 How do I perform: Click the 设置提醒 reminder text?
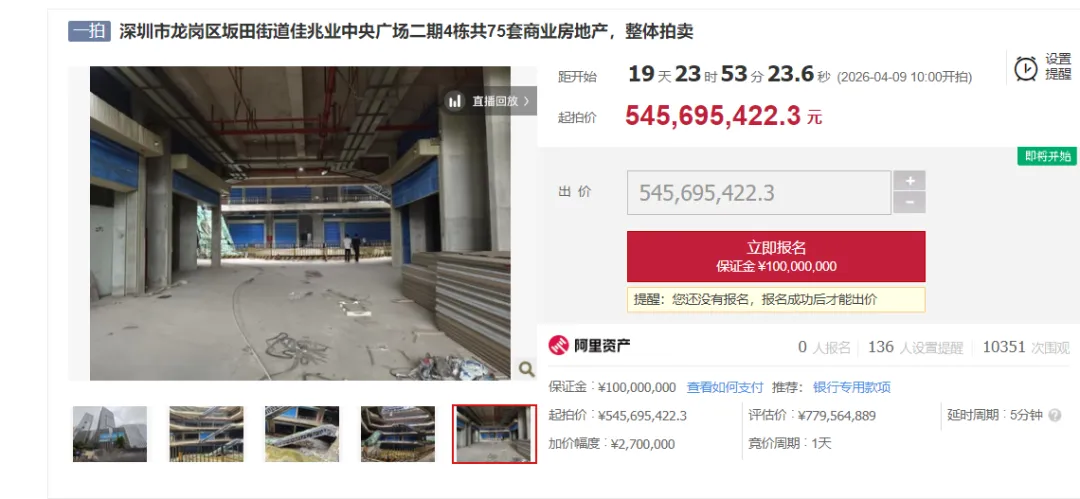[x=1058, y=68]
